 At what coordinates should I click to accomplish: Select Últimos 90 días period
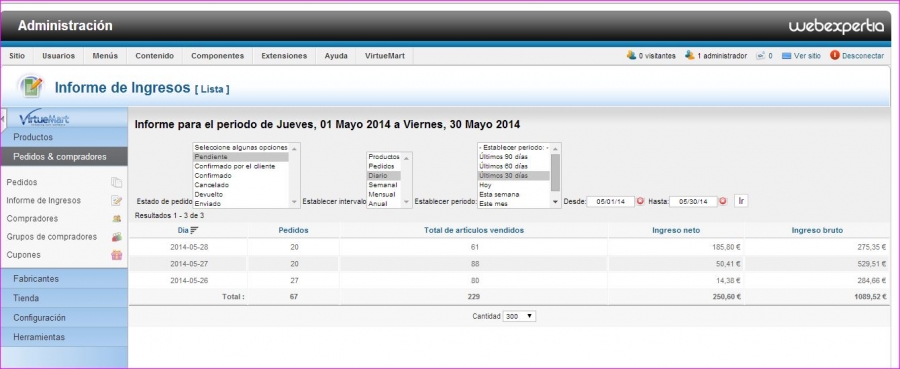(x=514, y=157)
